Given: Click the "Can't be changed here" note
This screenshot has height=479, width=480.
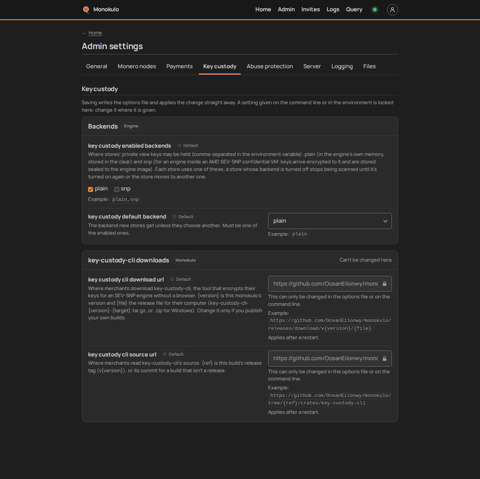Looking at the screenshot, I should point(365,260).
